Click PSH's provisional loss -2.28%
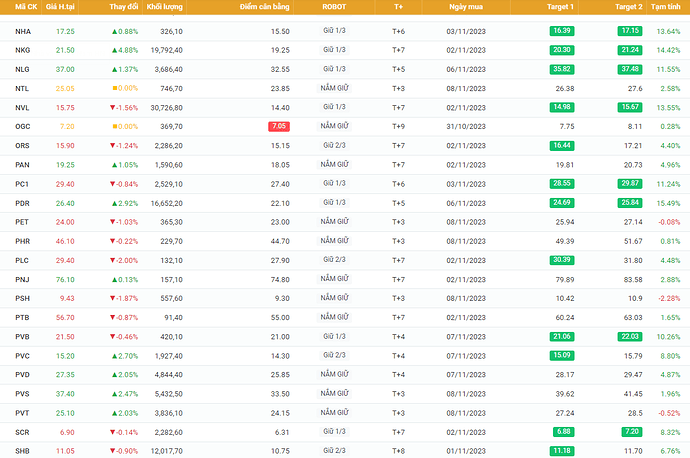Image resolution: width=690 pixels, height=458 pixels. coord(669,298)
